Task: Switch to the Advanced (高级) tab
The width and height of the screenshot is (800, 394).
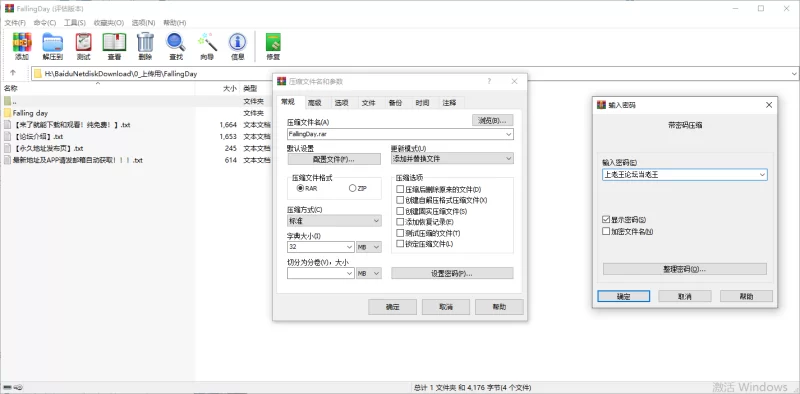Action: (315, 103)
